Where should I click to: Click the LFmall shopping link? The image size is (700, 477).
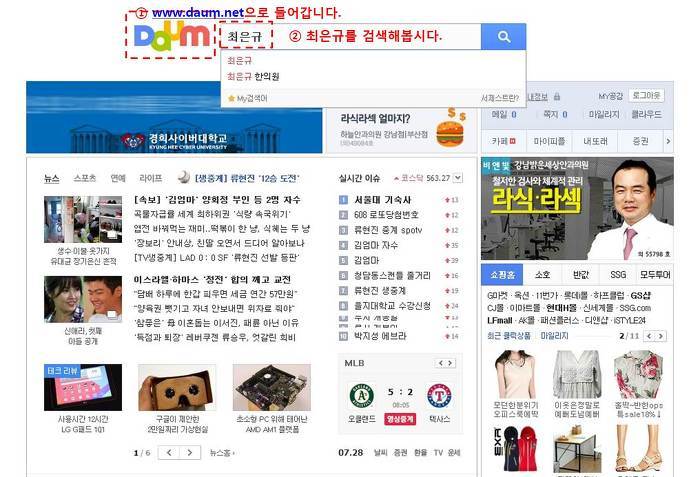[x=500, y=321]
